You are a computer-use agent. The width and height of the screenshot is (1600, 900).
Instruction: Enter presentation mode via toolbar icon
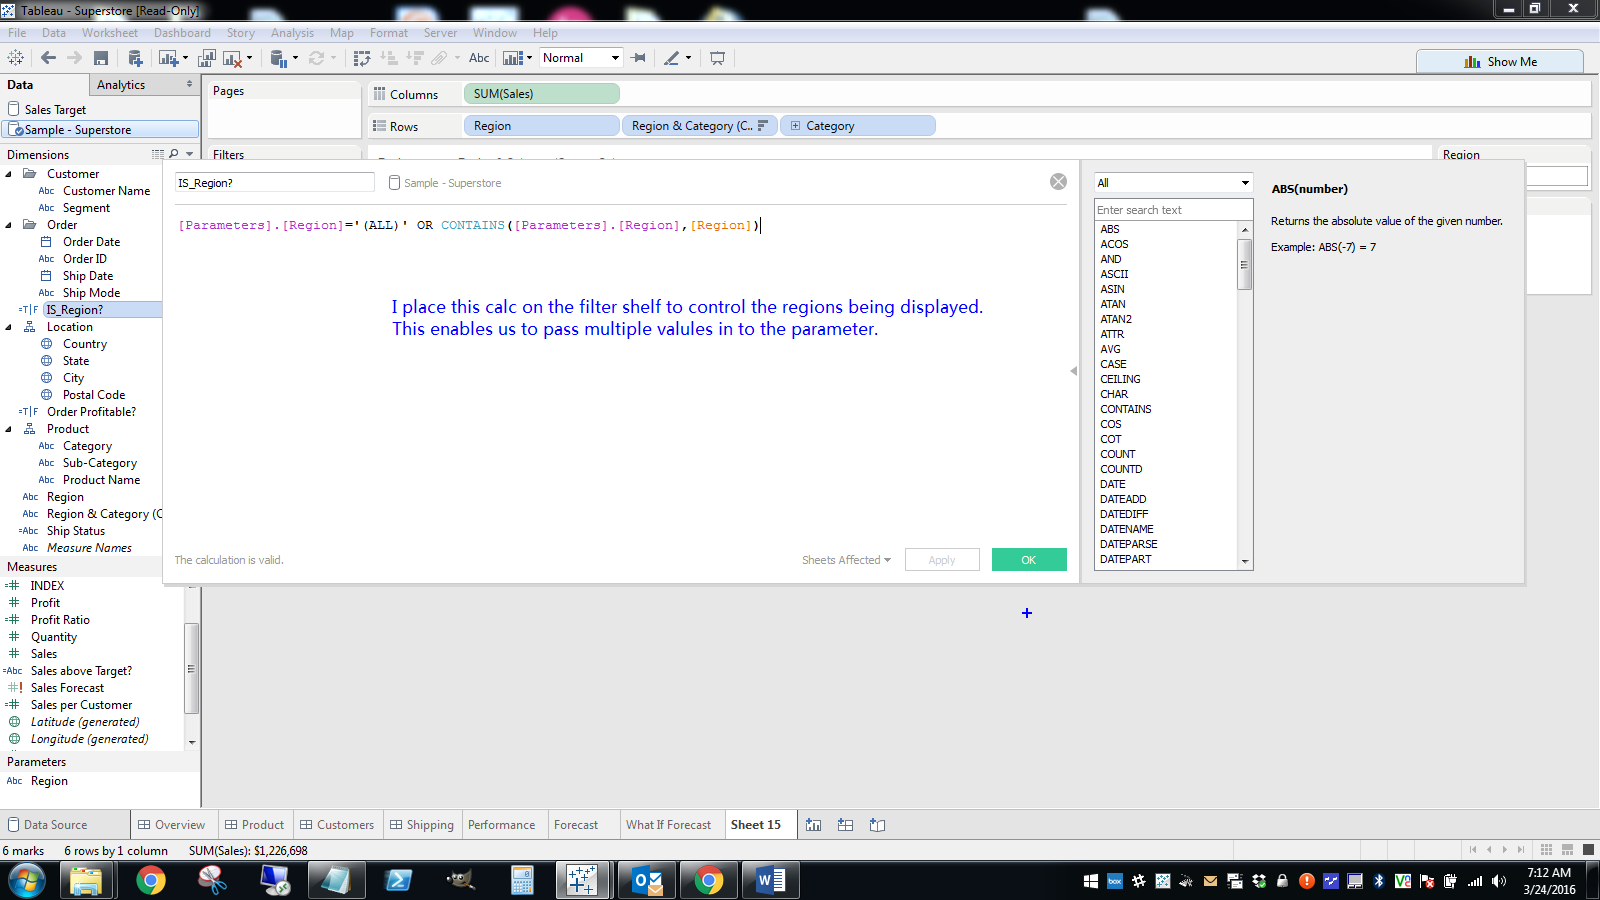[x=717, y=57]
